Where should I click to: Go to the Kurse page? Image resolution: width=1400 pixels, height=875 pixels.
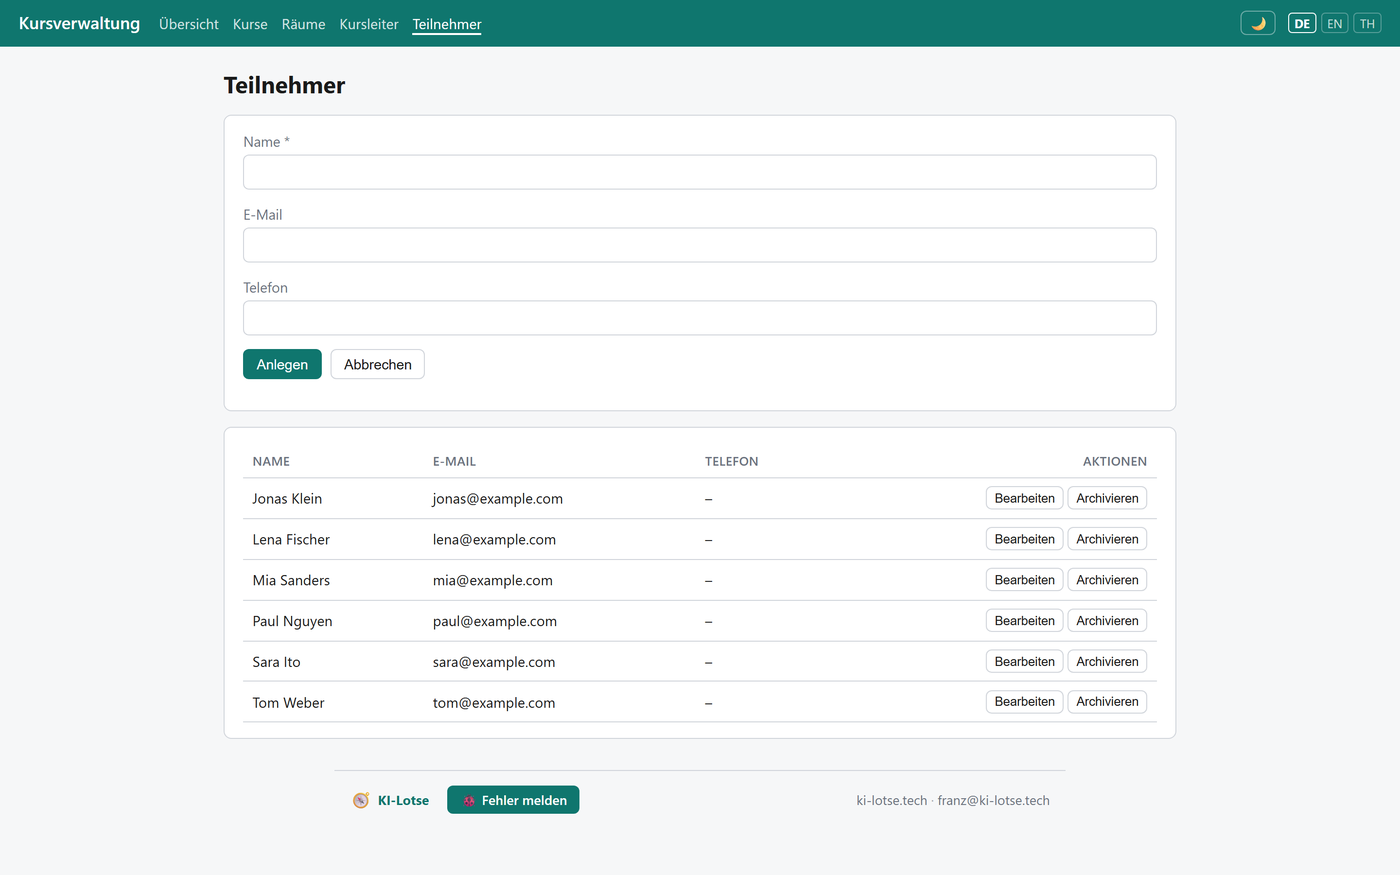click(x=250, y=24)
